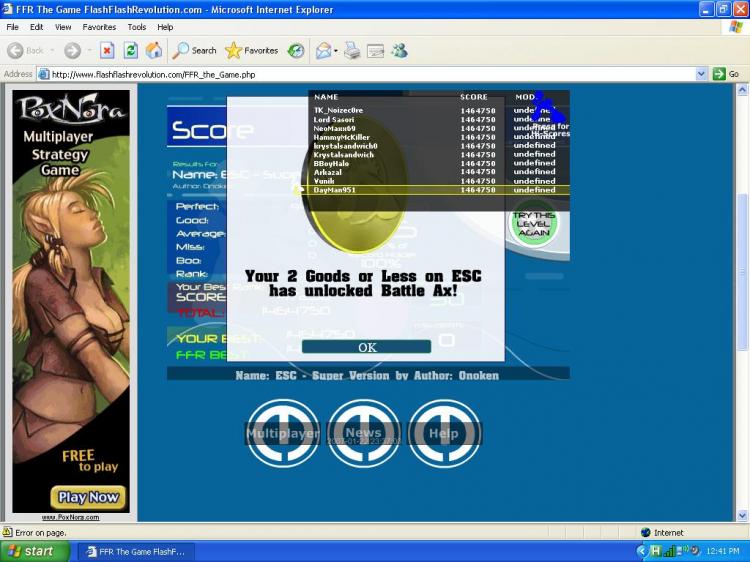The height and width of the screenshot is (562, 750).
Task: Open the game Help circle button
Action: coord(444,433)
